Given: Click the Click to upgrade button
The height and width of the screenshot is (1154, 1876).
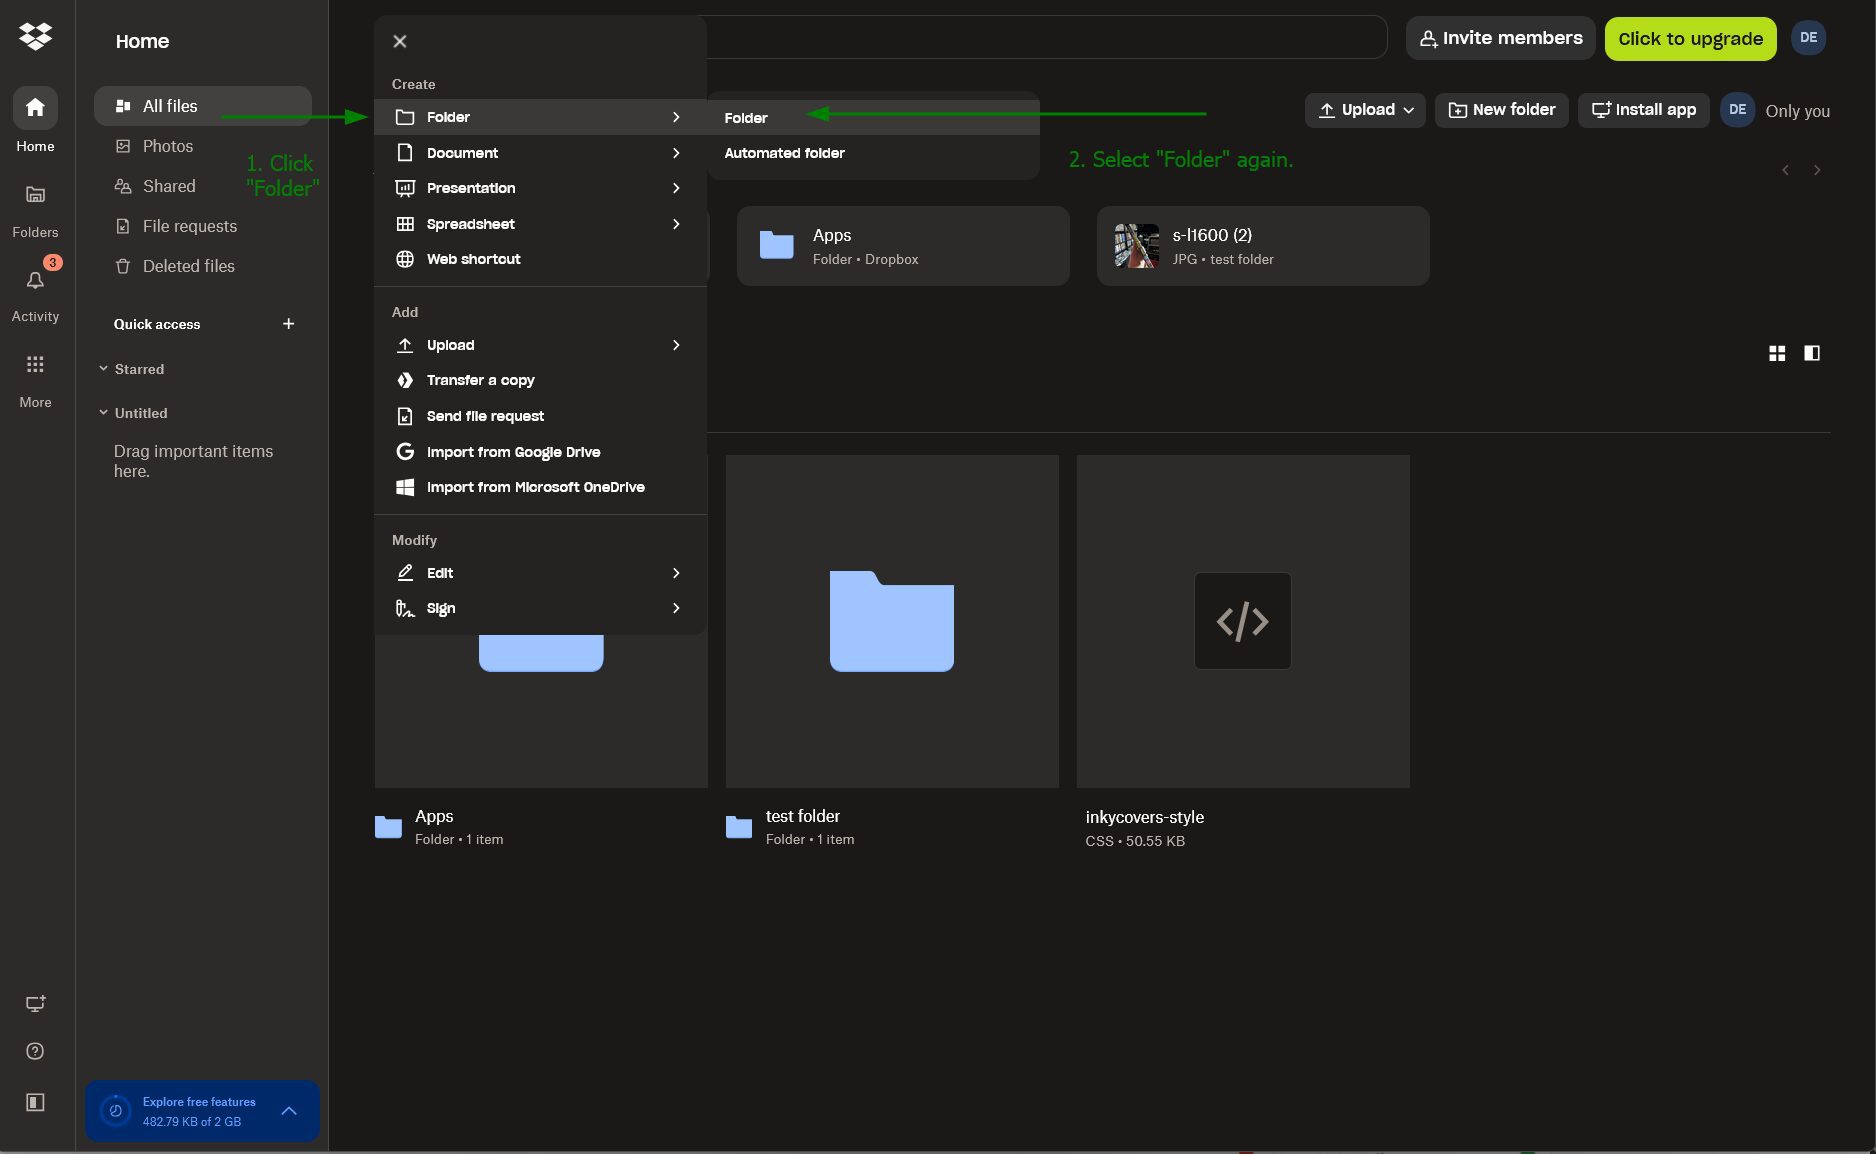Looking at the screenshot, I should coord(1690,38).
